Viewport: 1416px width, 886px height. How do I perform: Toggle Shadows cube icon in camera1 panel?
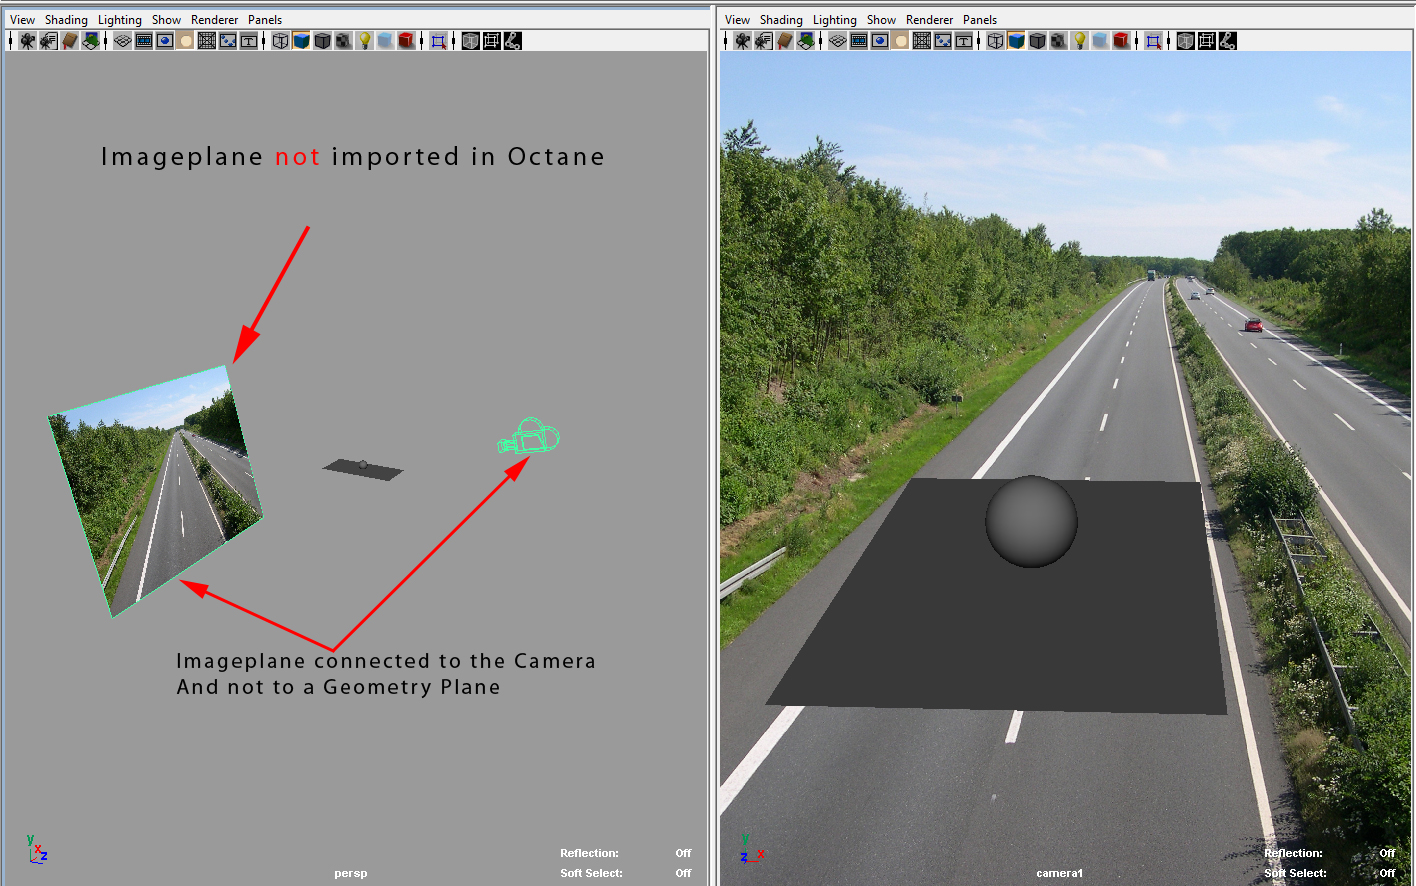(x=1101, y=41)
